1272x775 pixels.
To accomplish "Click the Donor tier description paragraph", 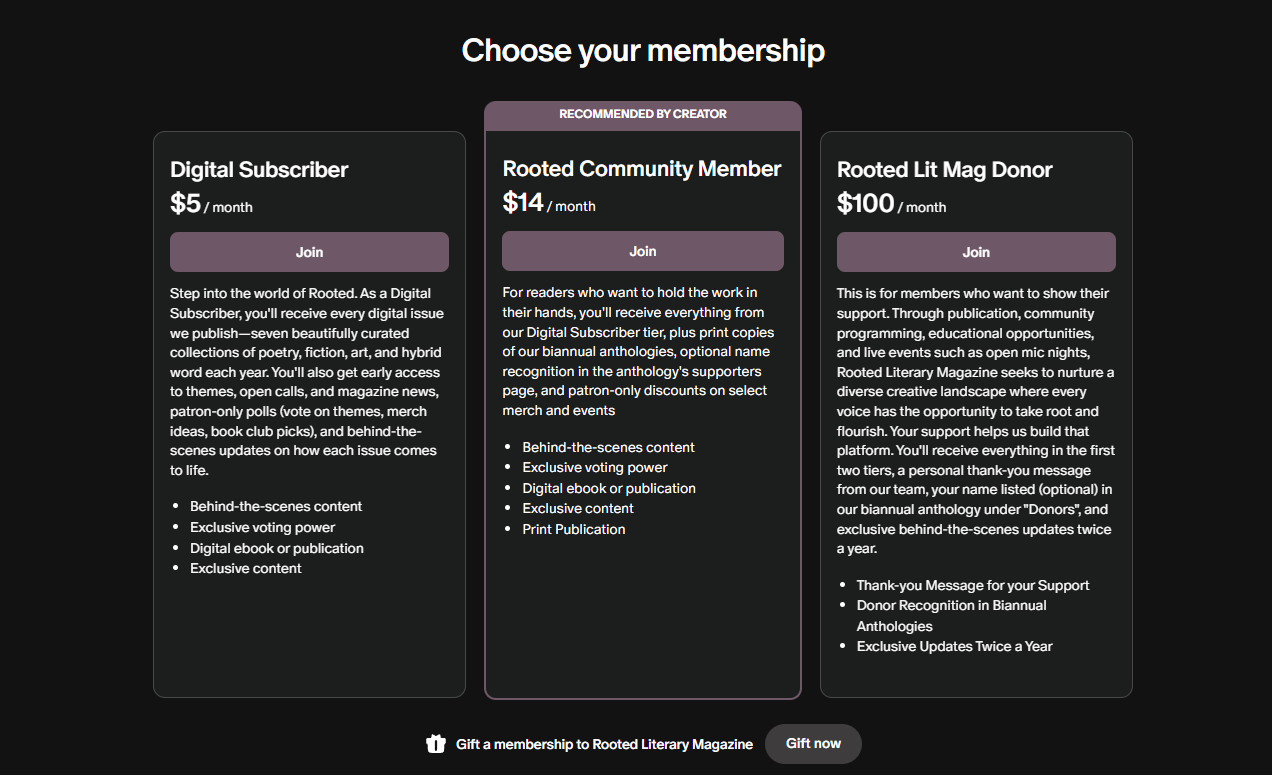I will click(975, 421).
